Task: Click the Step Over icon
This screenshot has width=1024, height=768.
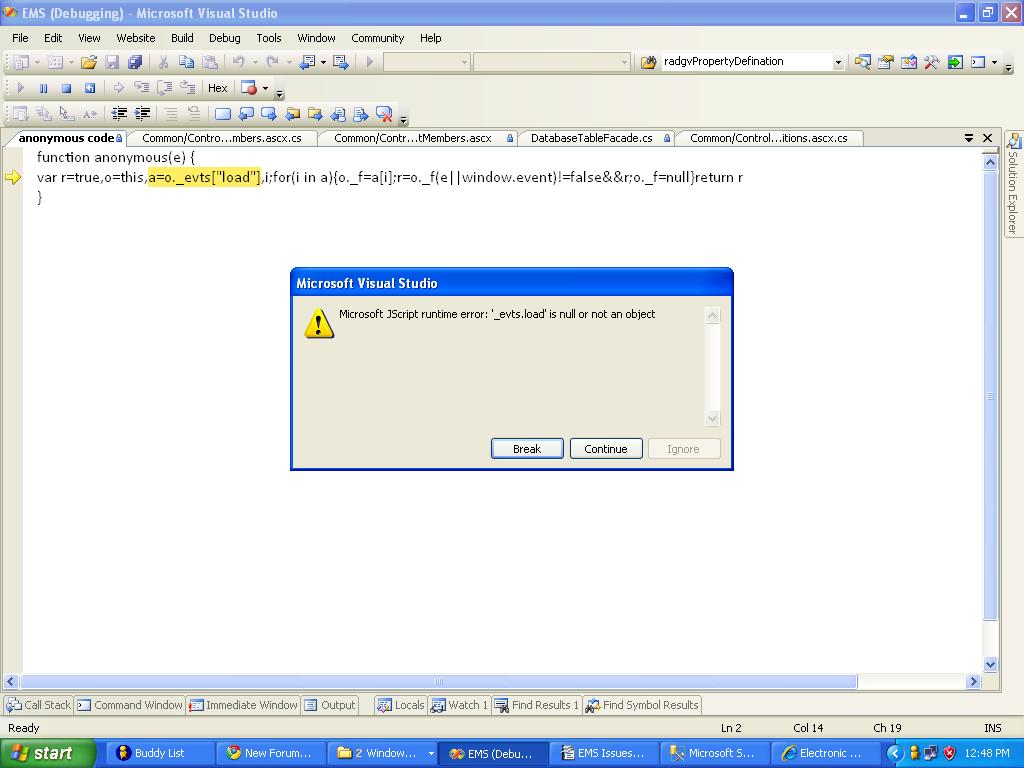Action: coord(165,88)
